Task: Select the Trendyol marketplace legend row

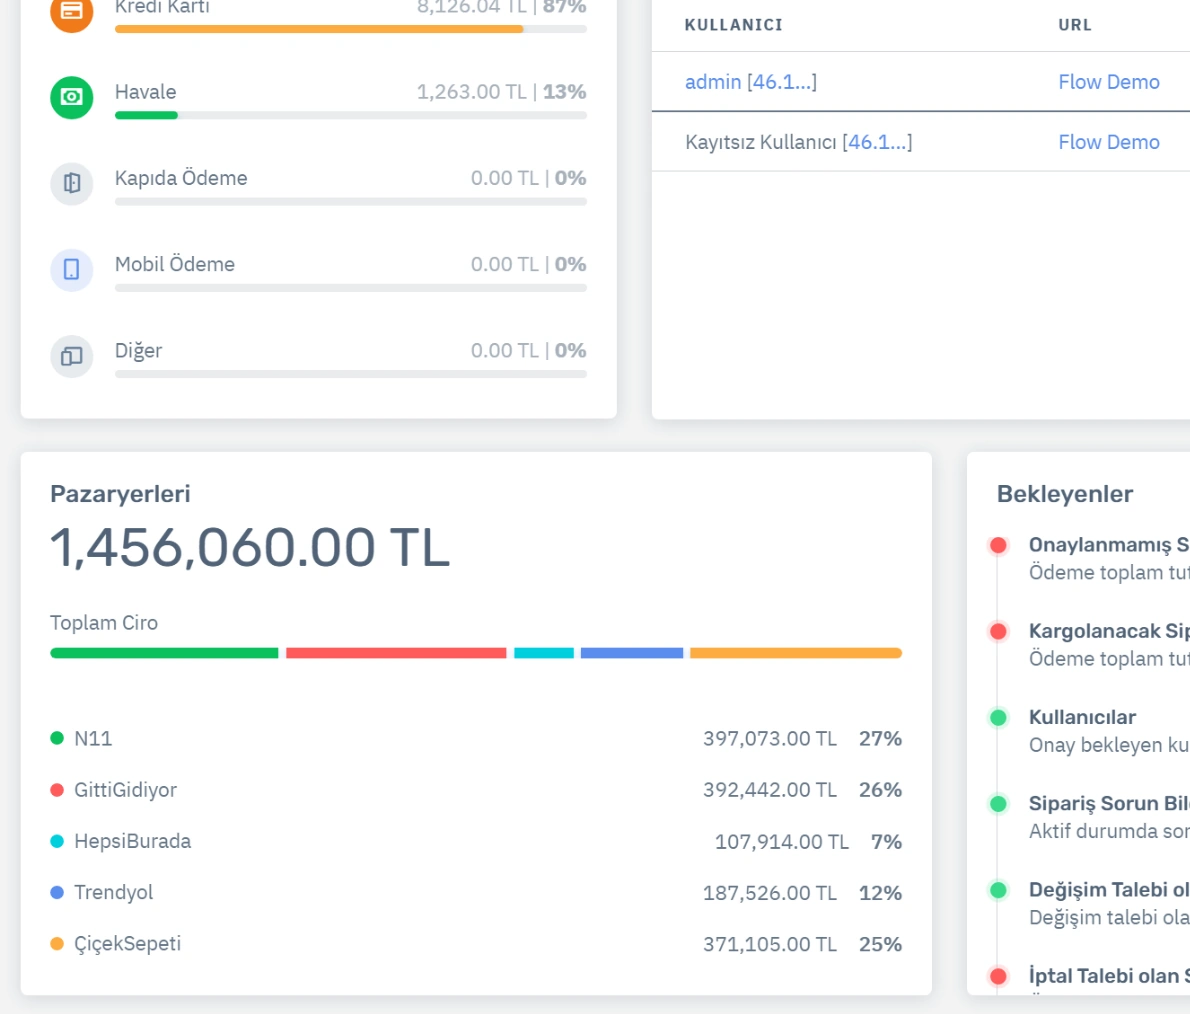Action: tap(113, 892)
